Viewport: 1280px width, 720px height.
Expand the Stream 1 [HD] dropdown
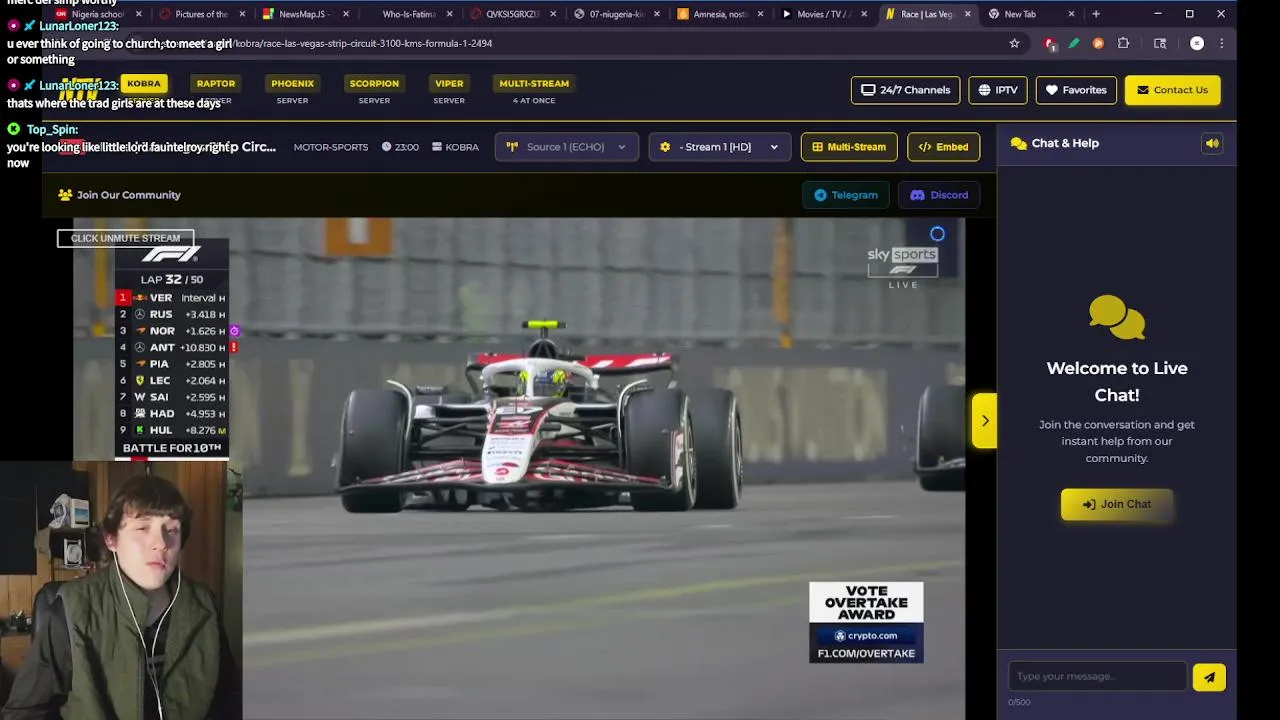719,147
